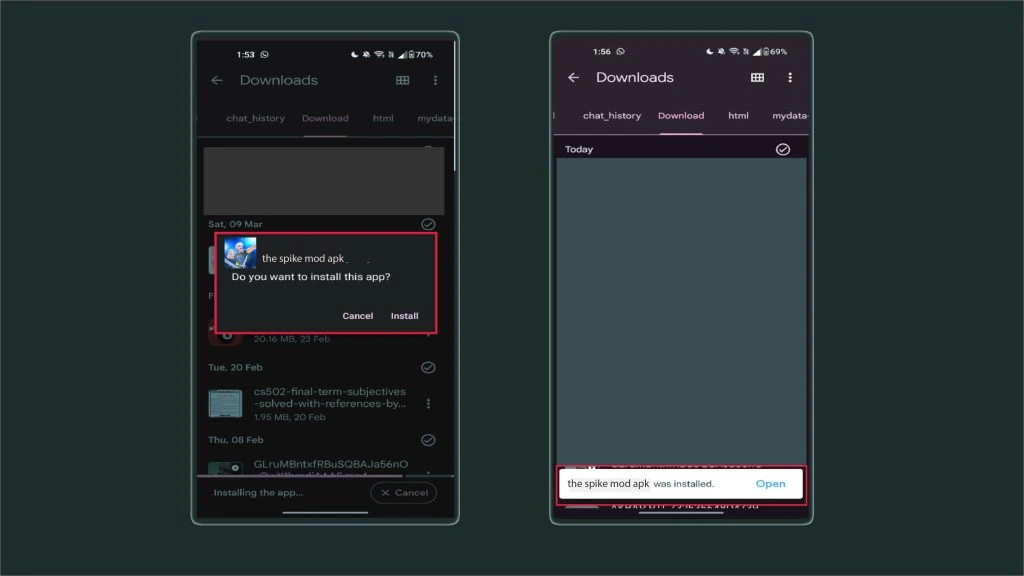Open options for cs502-final-term-subjectives file
Image resolution: width=1024 pixels, height=576 pixels.
coord(428,403)
